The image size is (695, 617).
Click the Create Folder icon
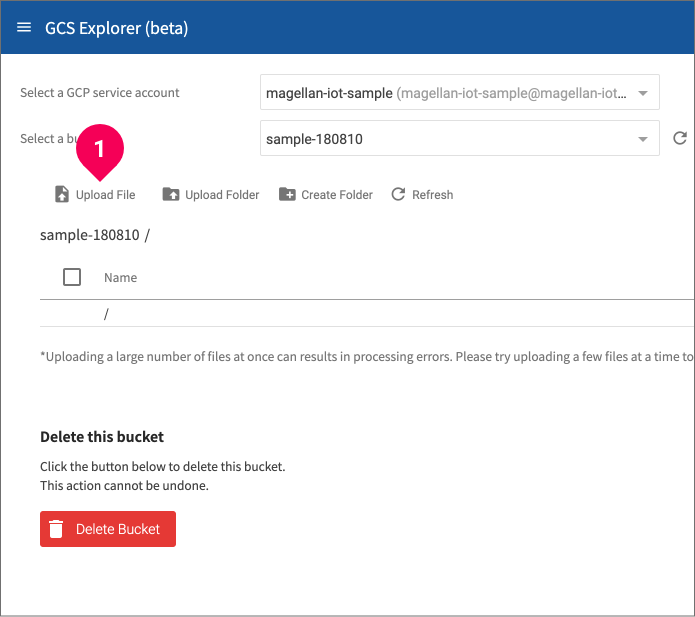287,194
